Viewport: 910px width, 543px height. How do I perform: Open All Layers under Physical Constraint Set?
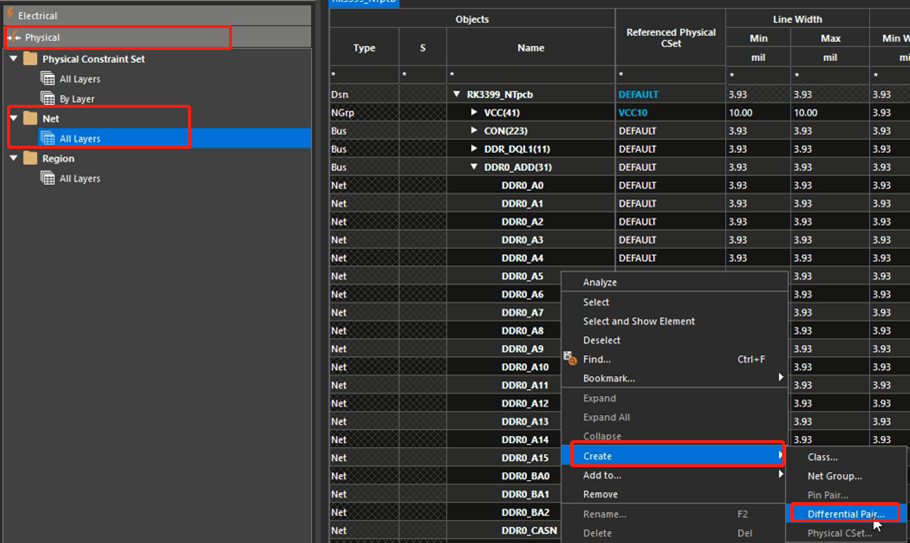[x=80, y=79]
